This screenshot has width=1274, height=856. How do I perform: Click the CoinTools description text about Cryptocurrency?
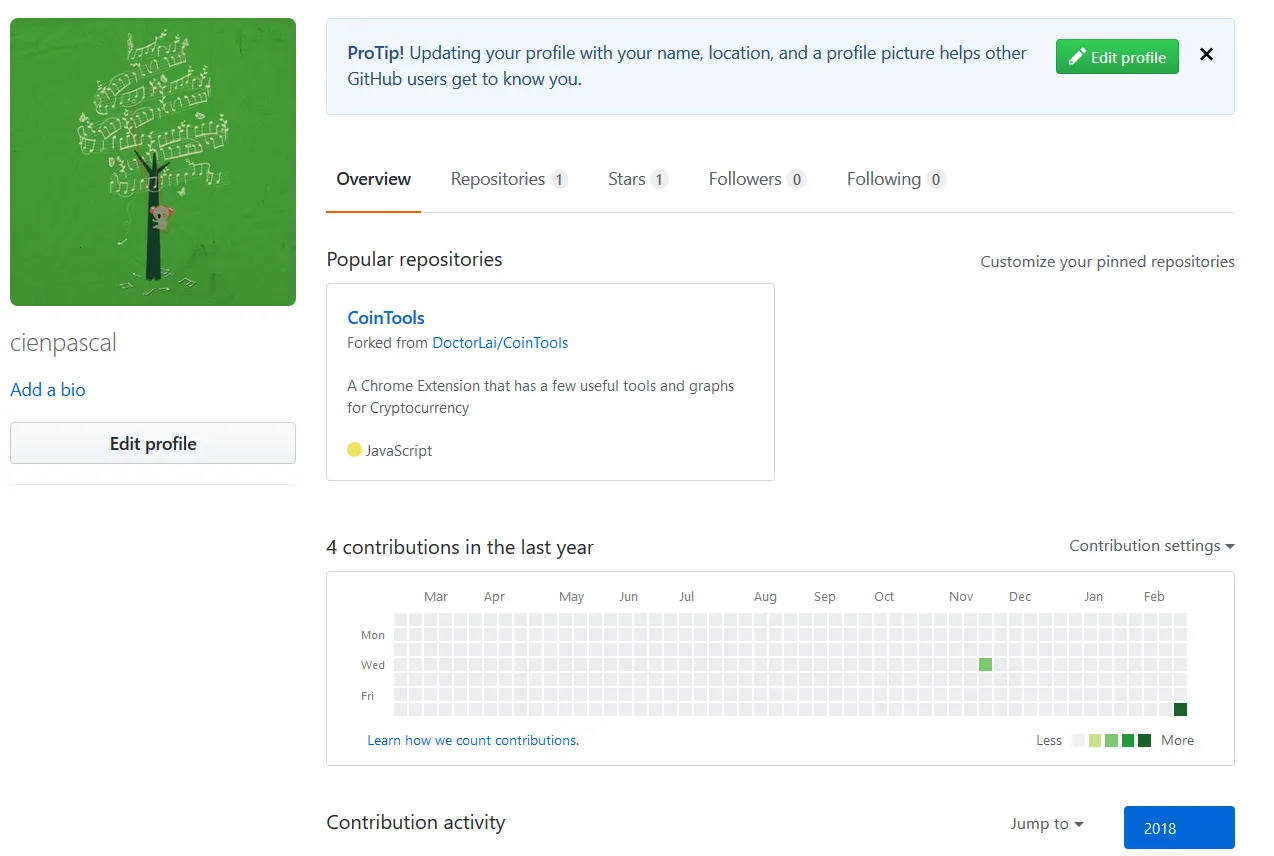click(x=541, y=397)
